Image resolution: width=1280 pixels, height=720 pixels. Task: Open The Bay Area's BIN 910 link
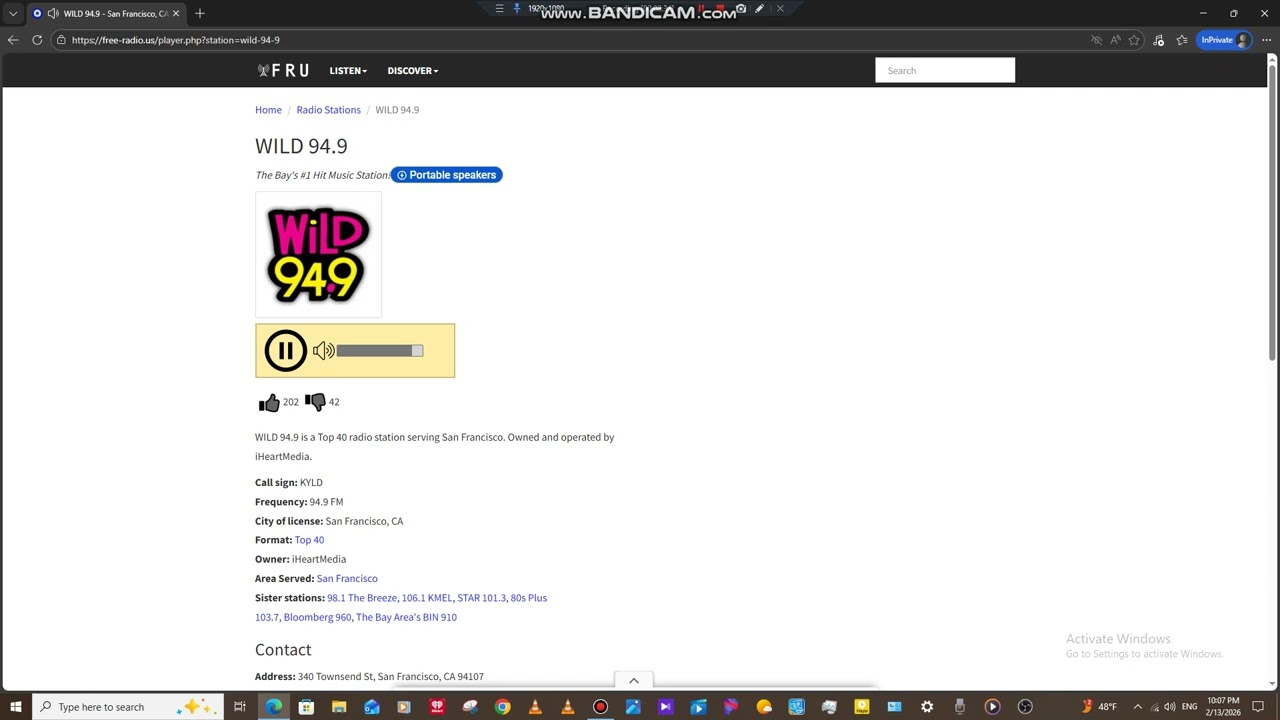(x=406, y=617)
